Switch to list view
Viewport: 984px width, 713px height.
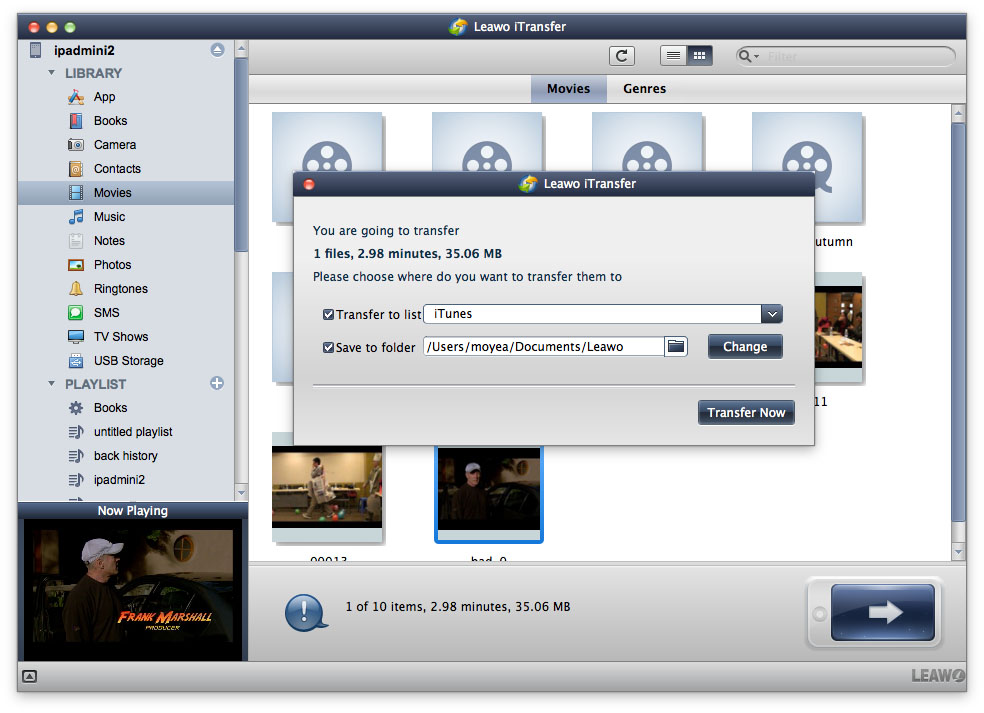[x=673, y=56]
